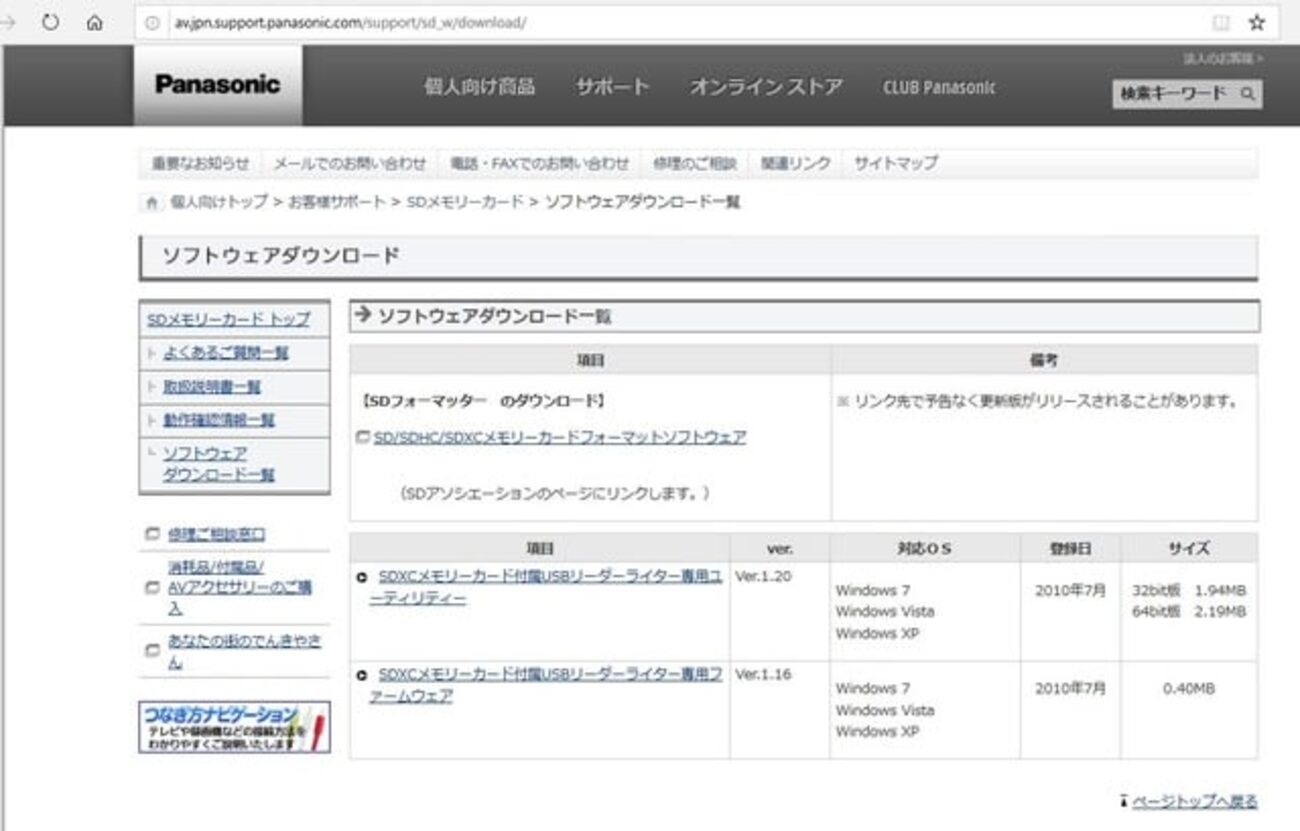Click Windows Vista in the Ver.1.20 row
Viewport: 1300px width, 831px height.
click(x=885, y=611)
